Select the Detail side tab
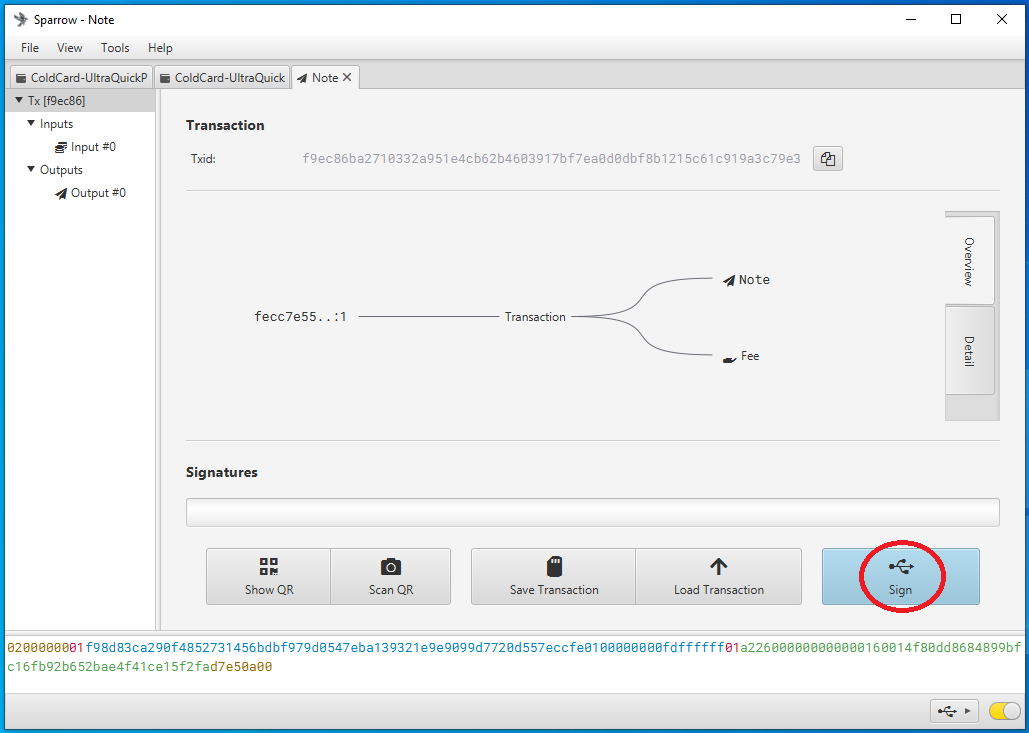 coord(969,351)
